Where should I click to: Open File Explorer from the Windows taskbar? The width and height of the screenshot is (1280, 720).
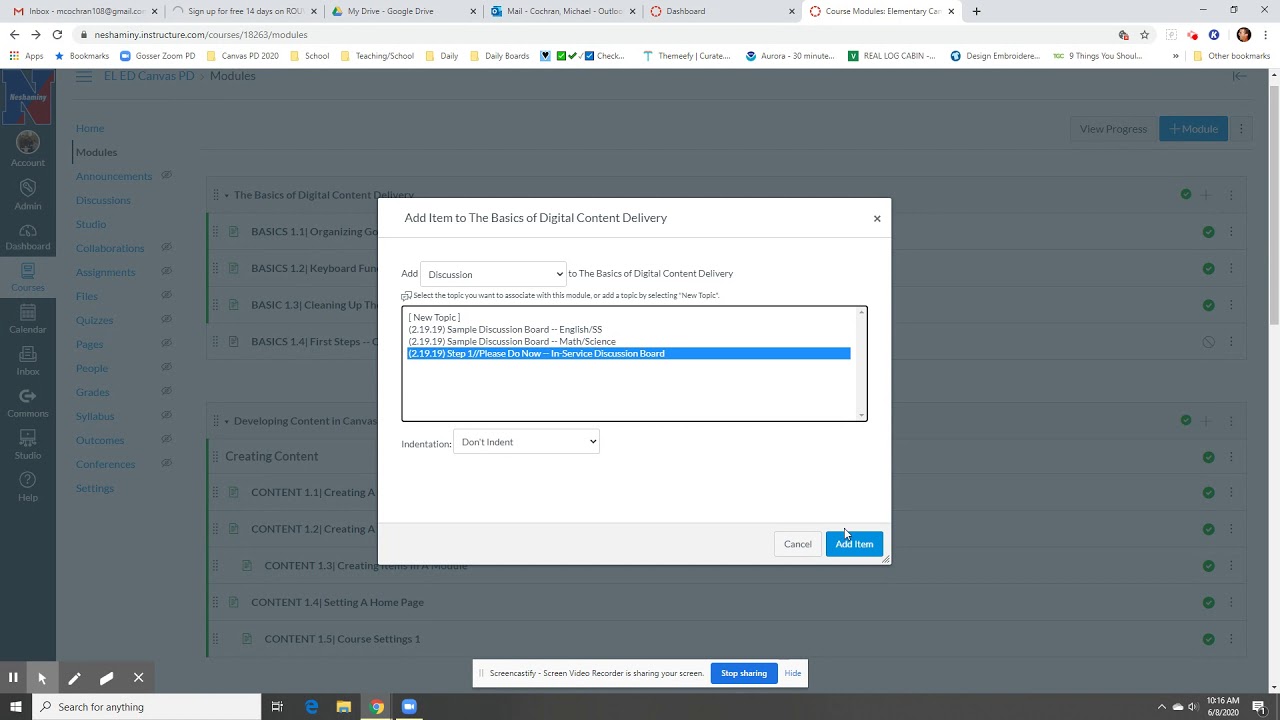pyautogui.click(x=343, y=707)
